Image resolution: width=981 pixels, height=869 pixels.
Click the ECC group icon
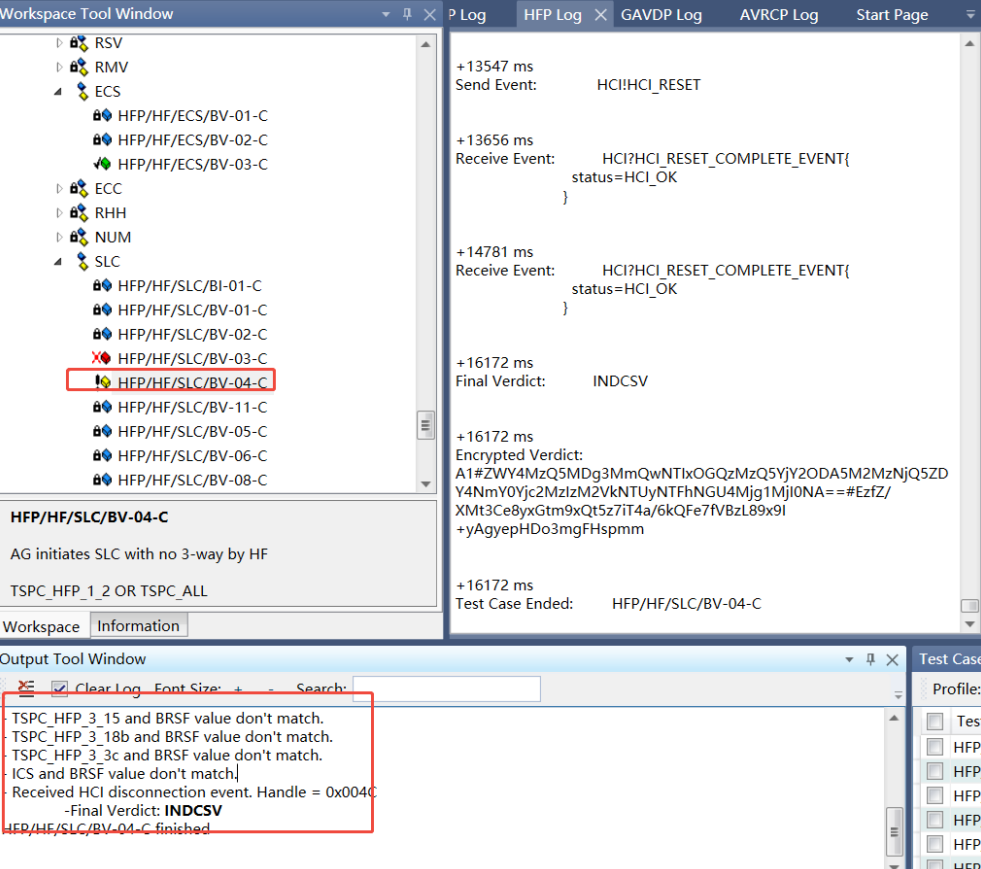coord(79,188)
